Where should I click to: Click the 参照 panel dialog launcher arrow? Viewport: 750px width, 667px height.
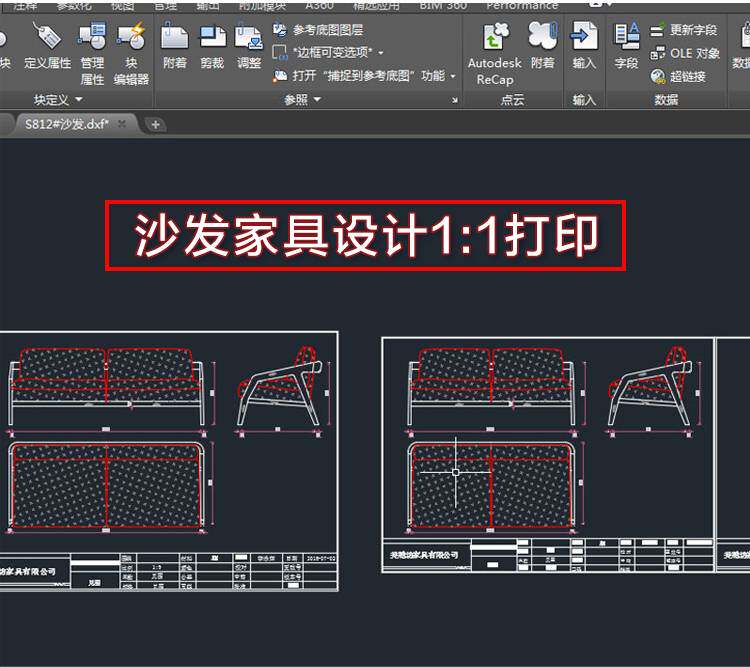(x=455, y=100)
